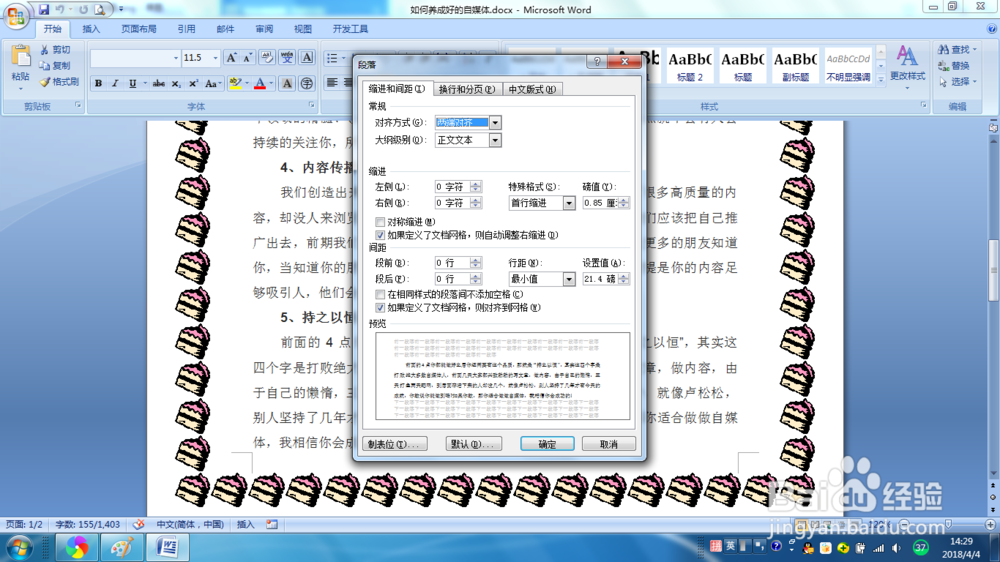Click the Grow Font icon
1000x562 pixels.
232,58
